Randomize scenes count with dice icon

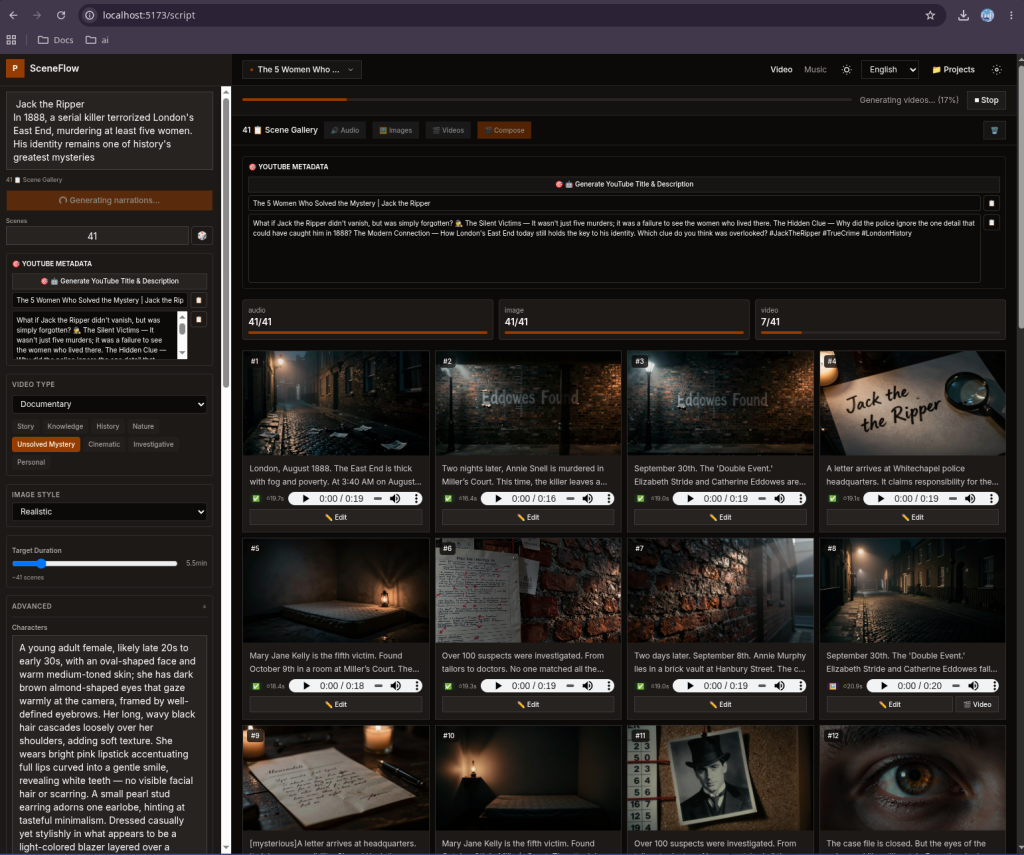(202, 236)
